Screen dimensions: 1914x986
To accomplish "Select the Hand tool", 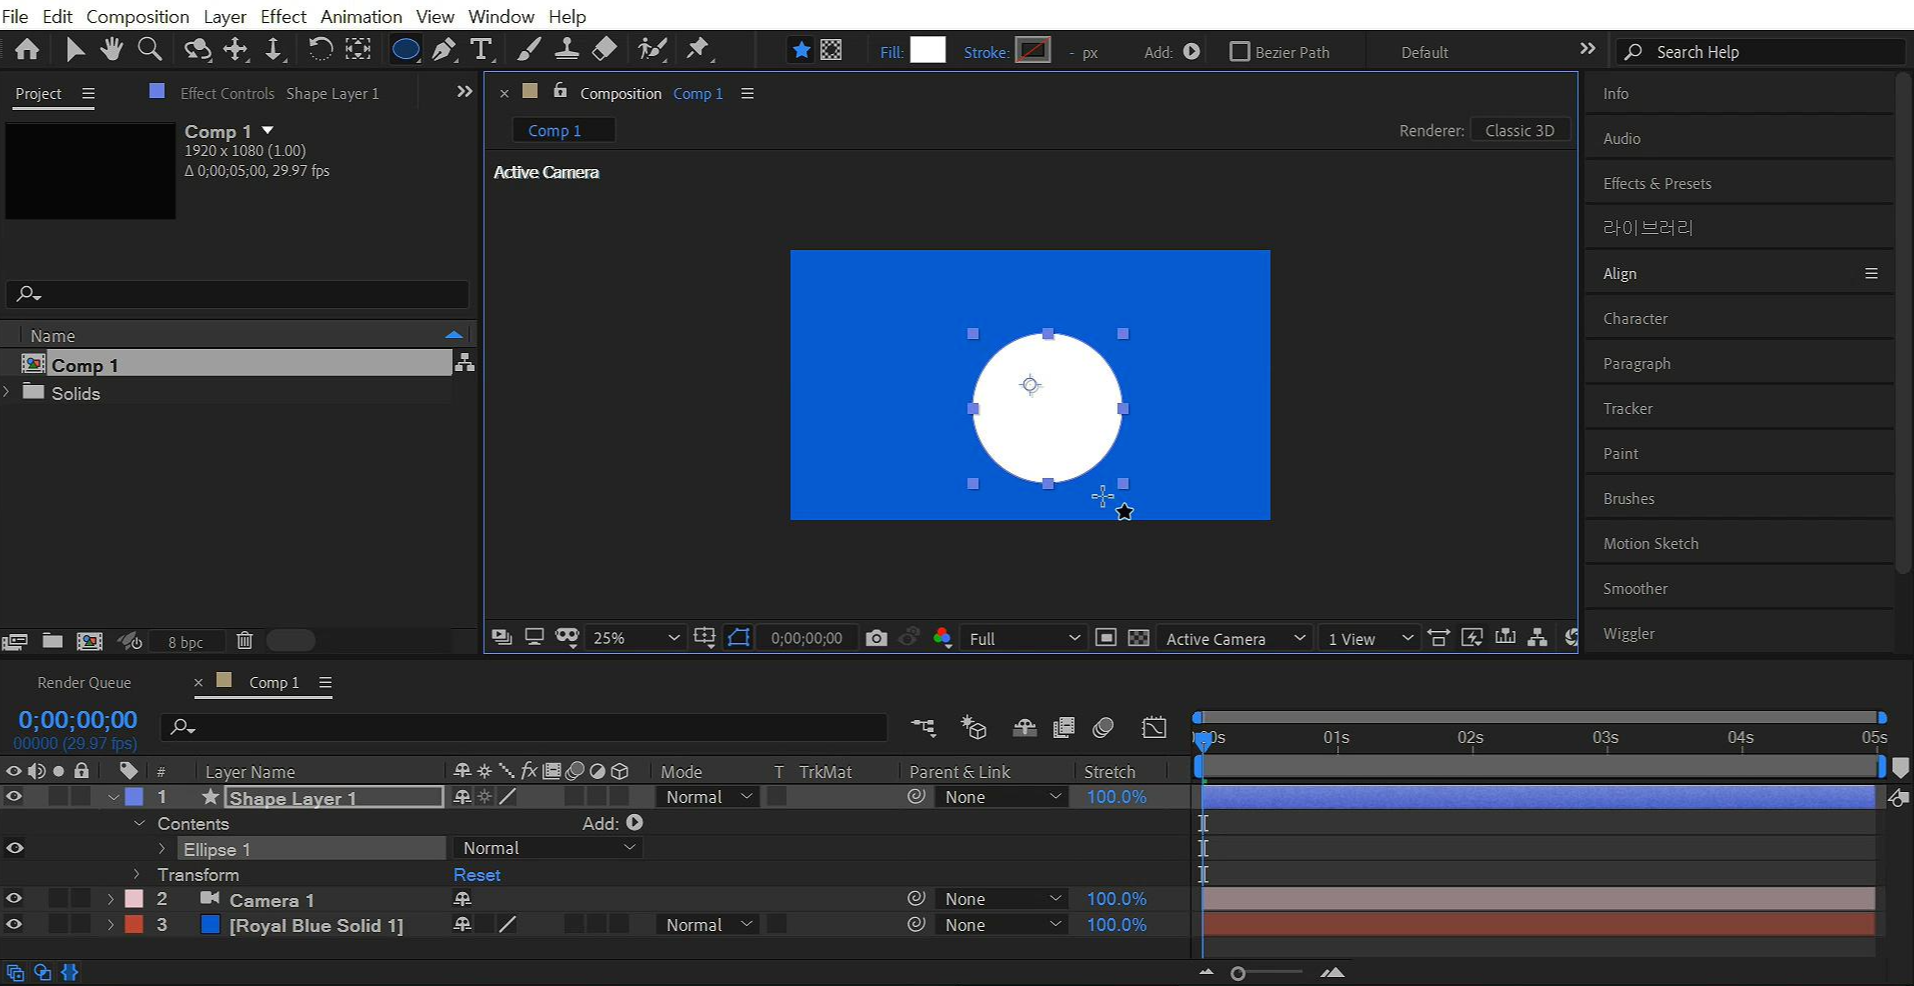I will click(x=111, y=49).
